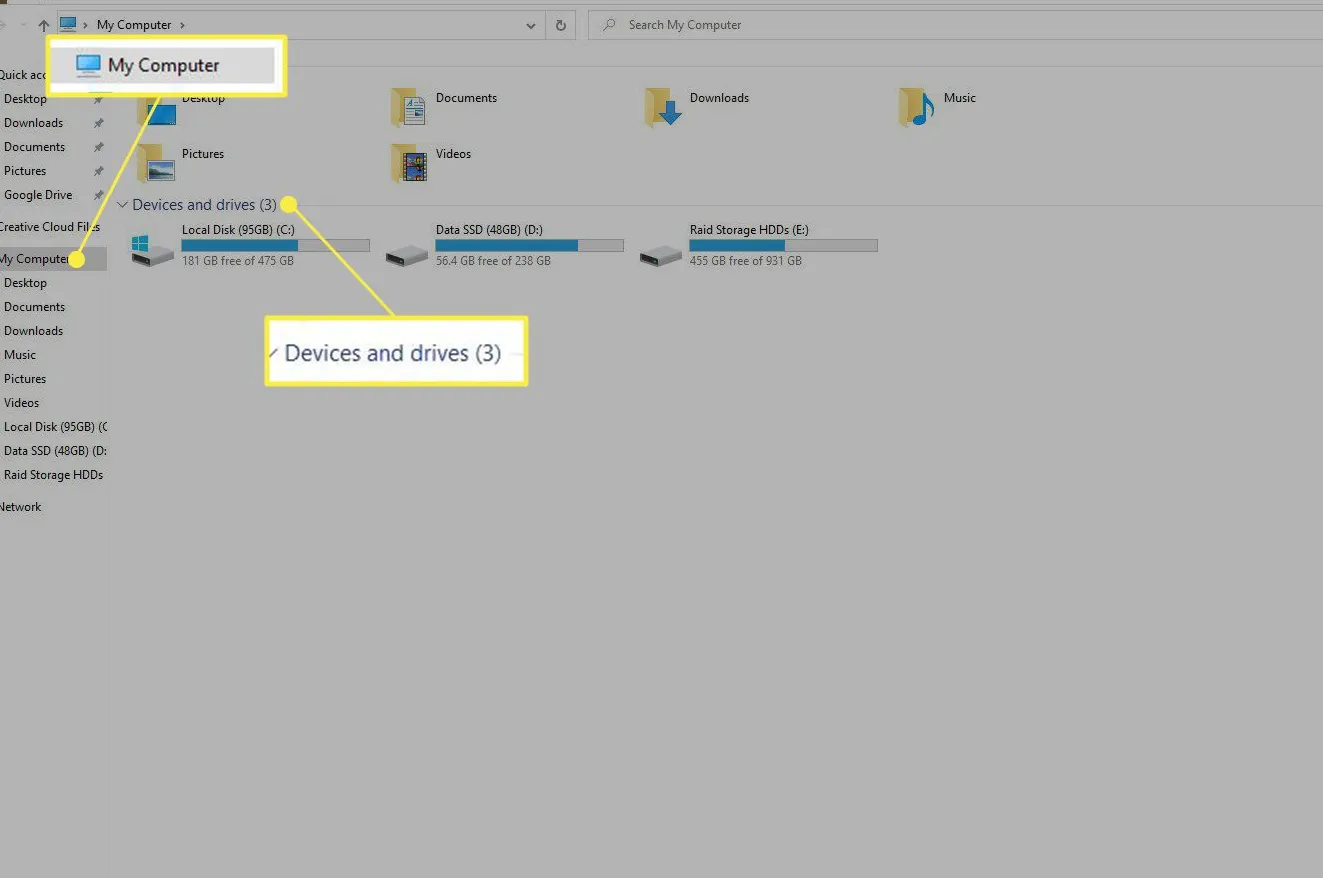
Task: Open the Downloads folder icon
Action: click(x=661, y=106)
